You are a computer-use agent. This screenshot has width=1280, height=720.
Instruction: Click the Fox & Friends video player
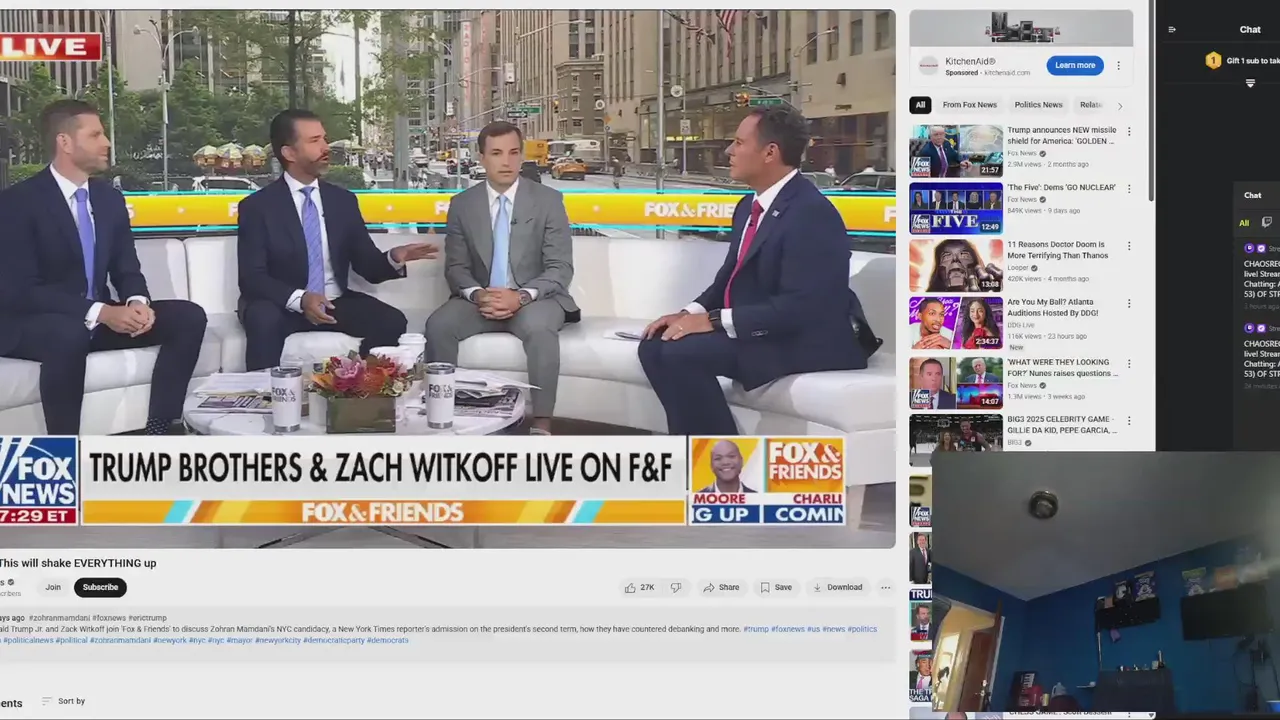point(447,279)
